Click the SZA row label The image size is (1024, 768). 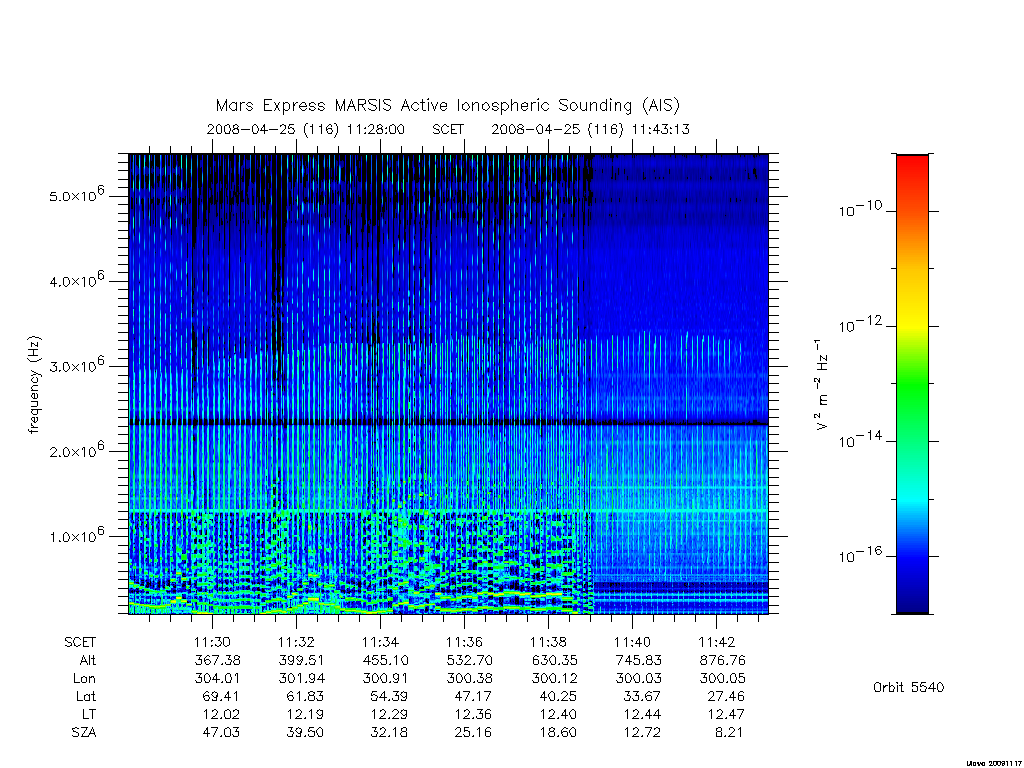click(84, 732)
